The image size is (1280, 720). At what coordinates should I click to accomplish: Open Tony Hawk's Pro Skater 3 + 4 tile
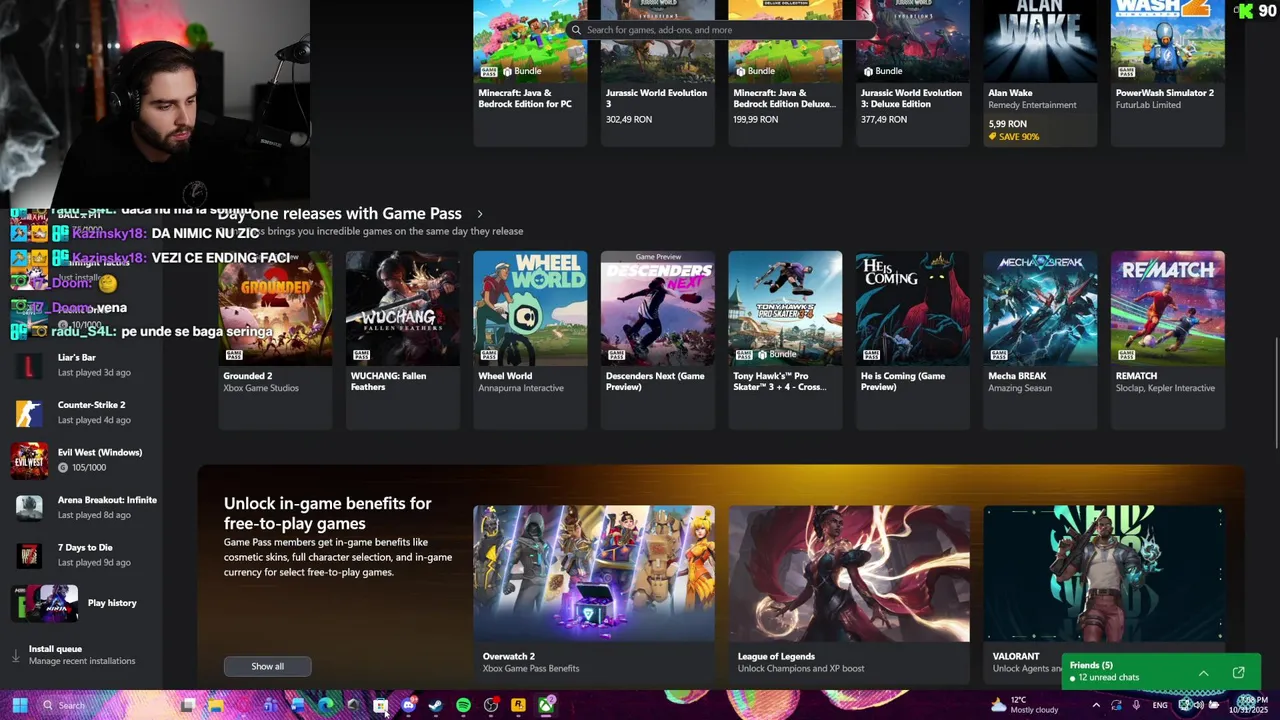click(785, 340)
